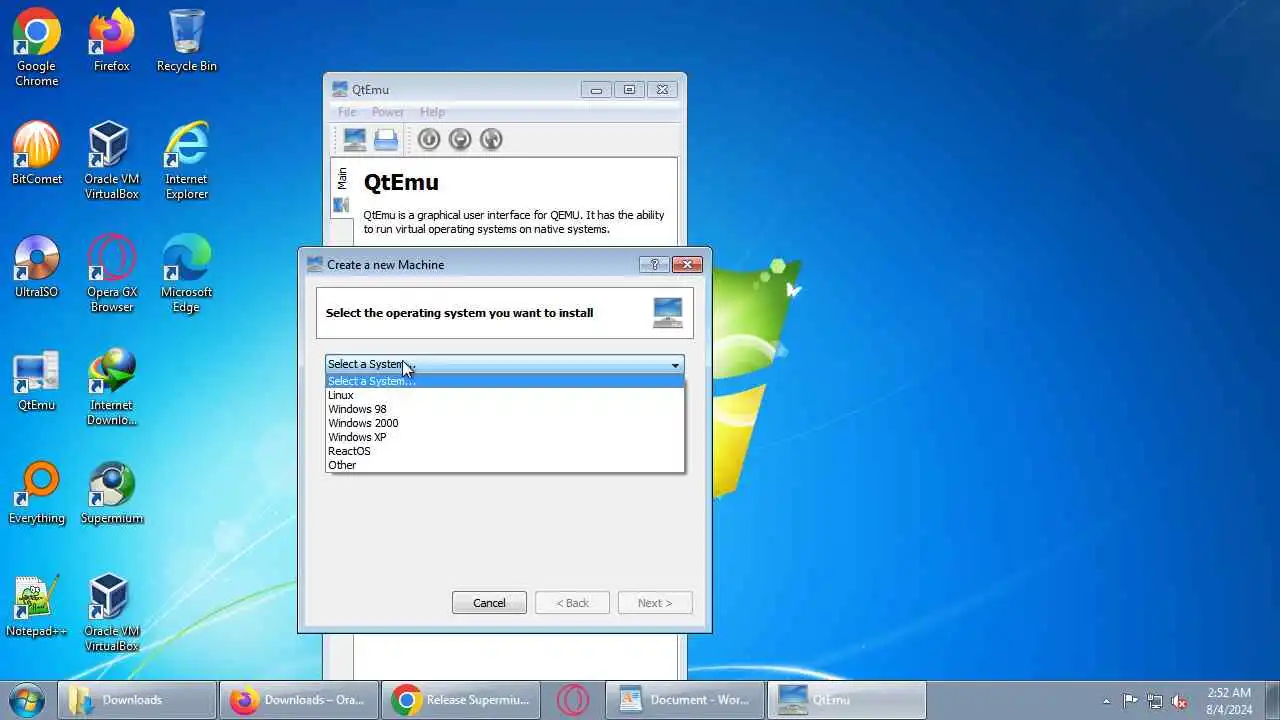This screenshot has width=1280, height=720.
Task: Open the Power menu in QtEmu
Action: coord(388,112)
